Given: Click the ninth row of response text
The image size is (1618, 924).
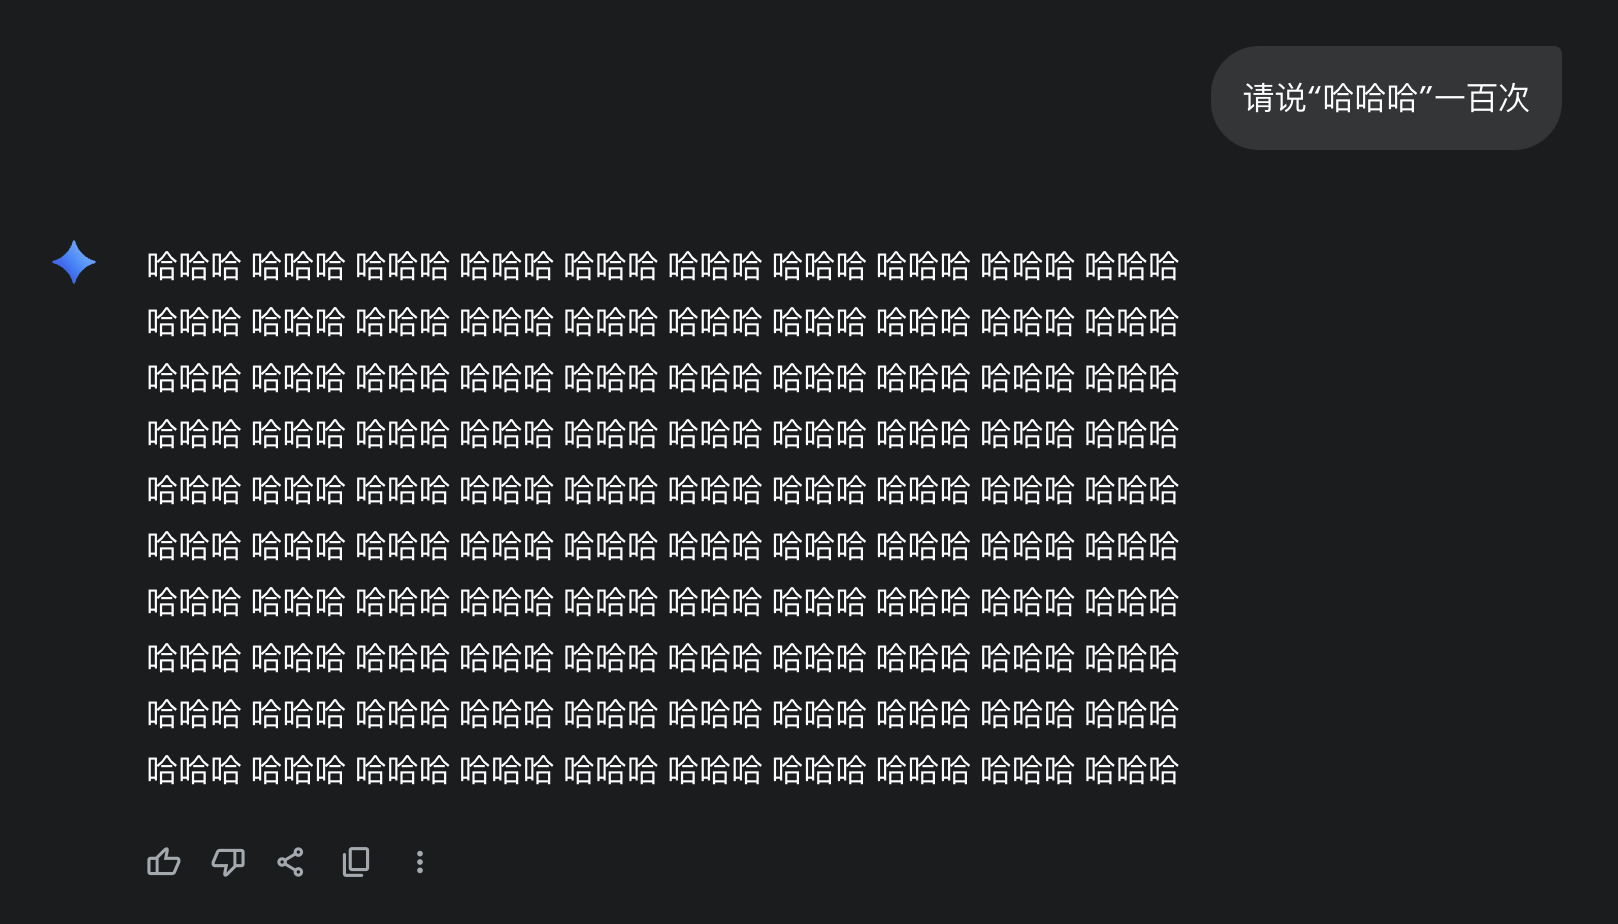Looking at the screenshot, I should 662,714.
